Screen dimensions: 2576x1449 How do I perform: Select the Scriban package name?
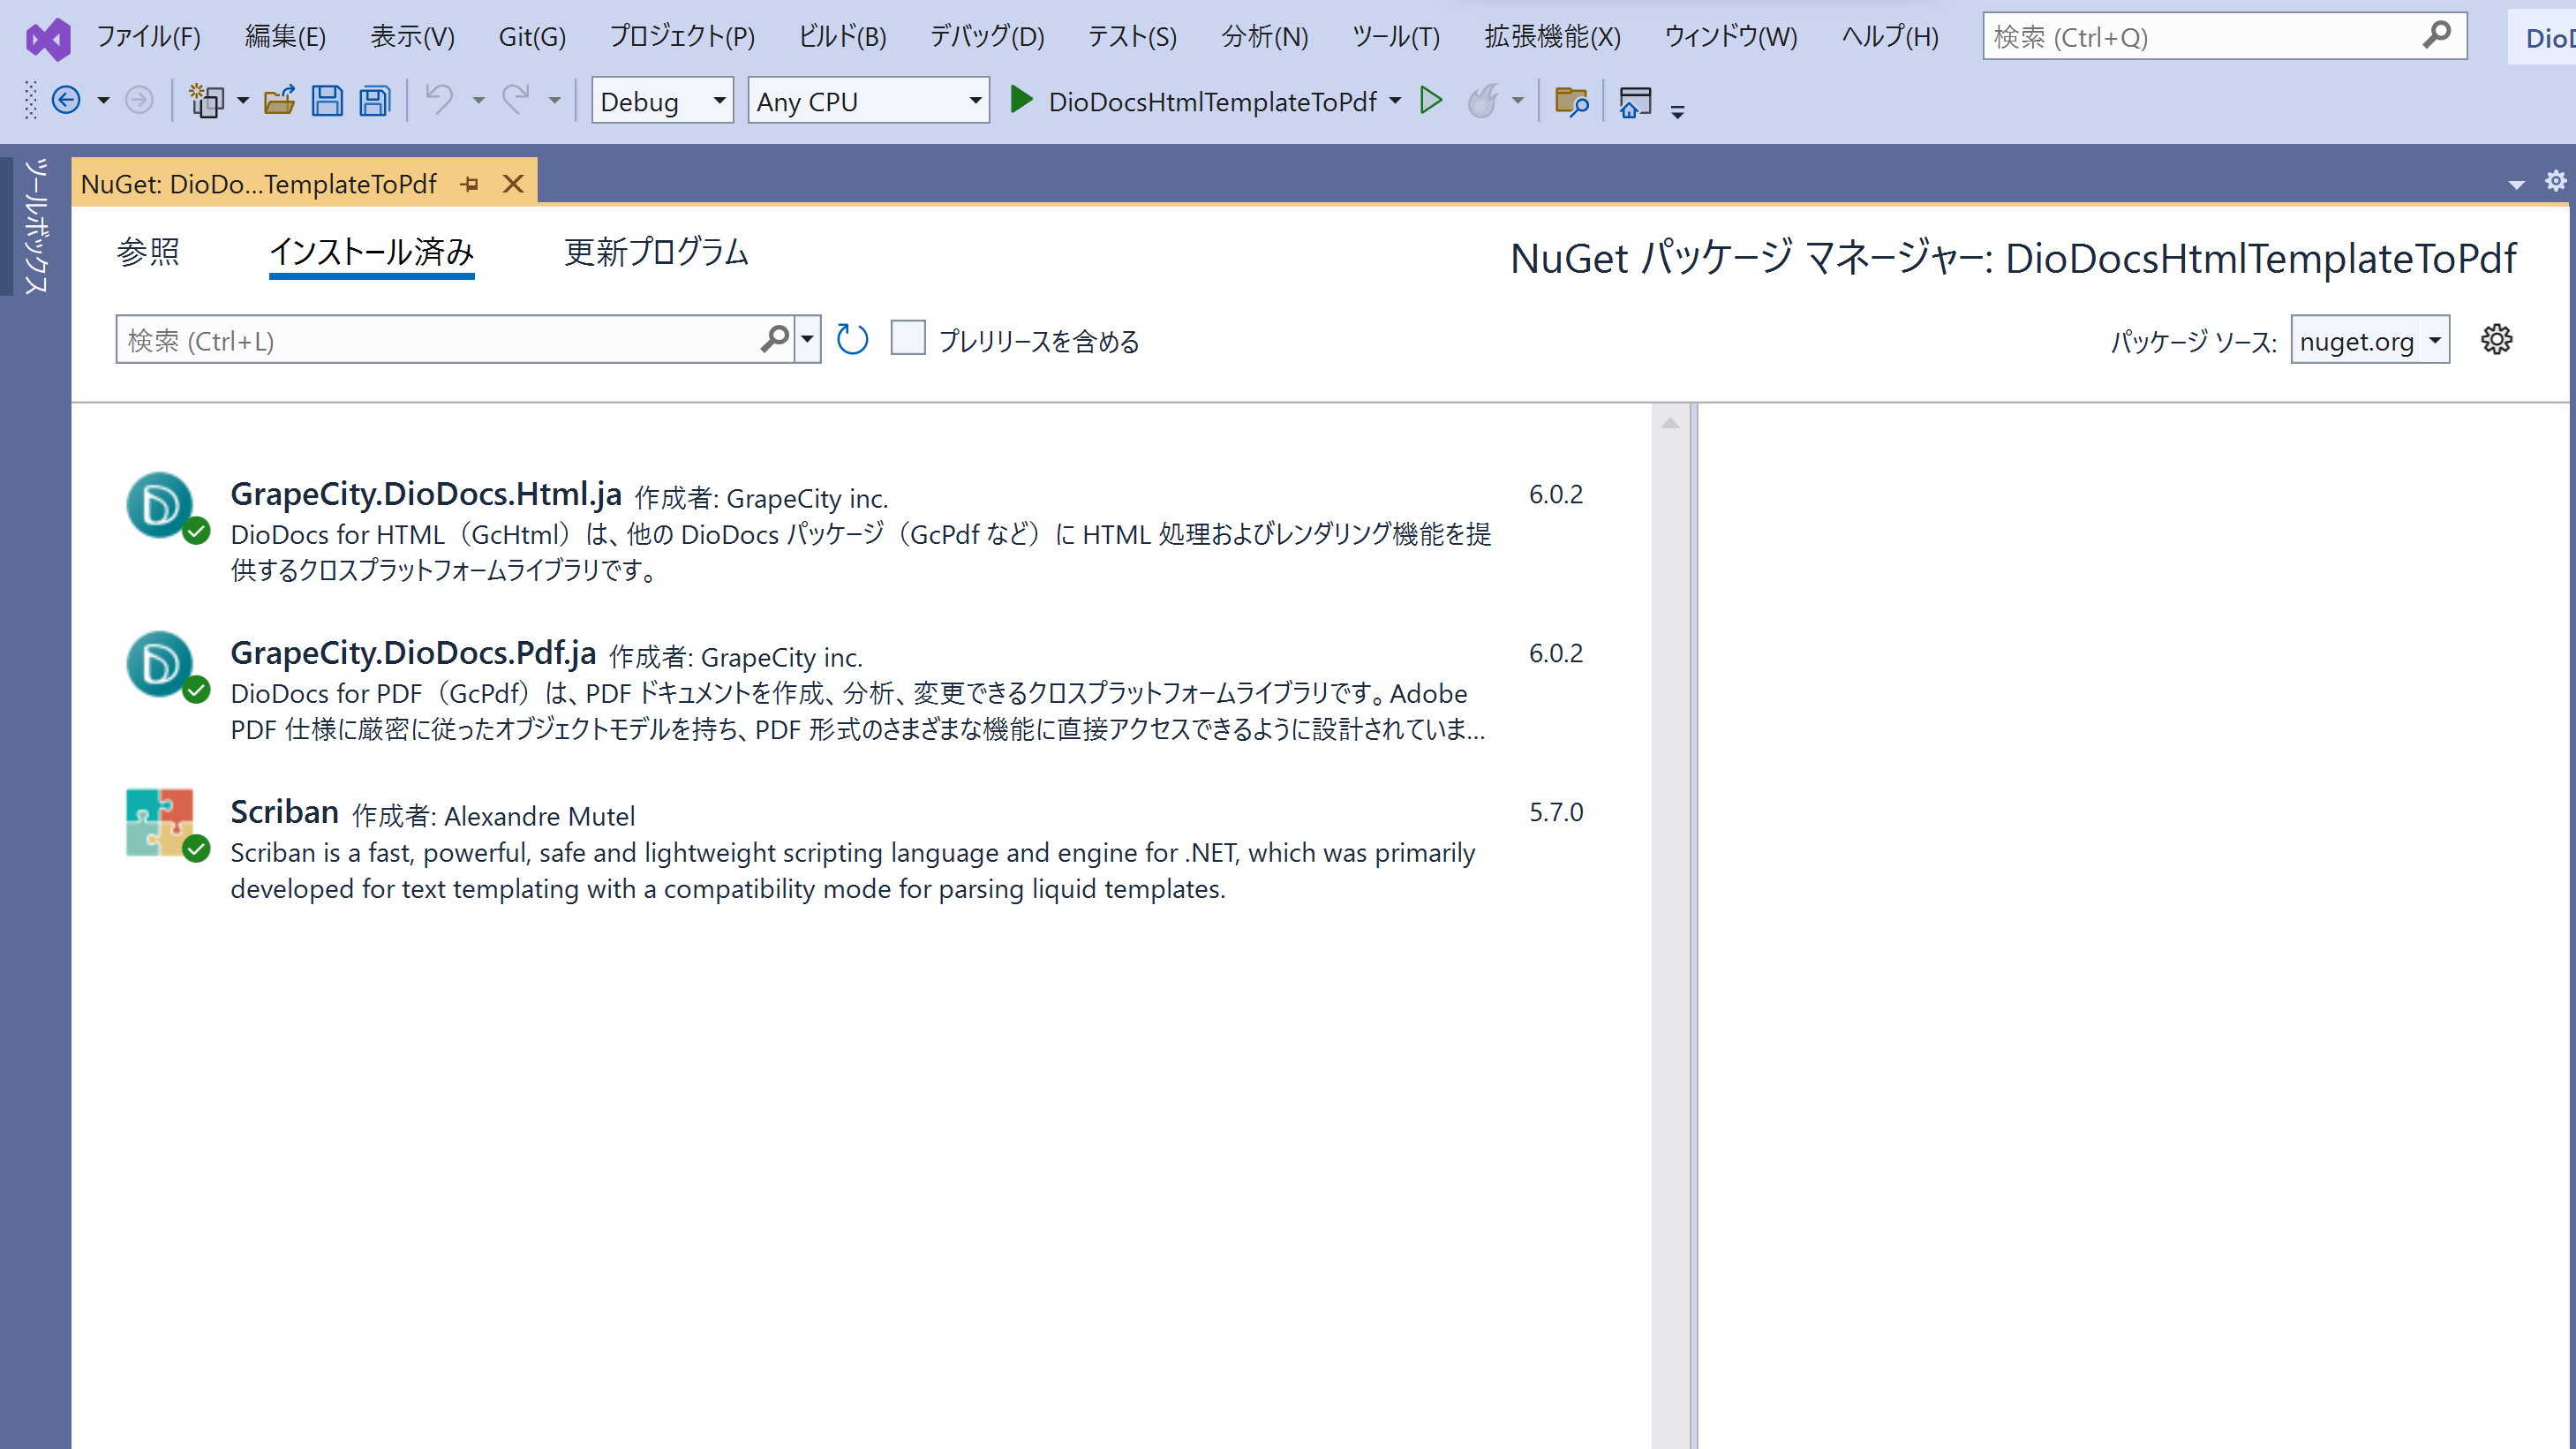coord(284,811)
